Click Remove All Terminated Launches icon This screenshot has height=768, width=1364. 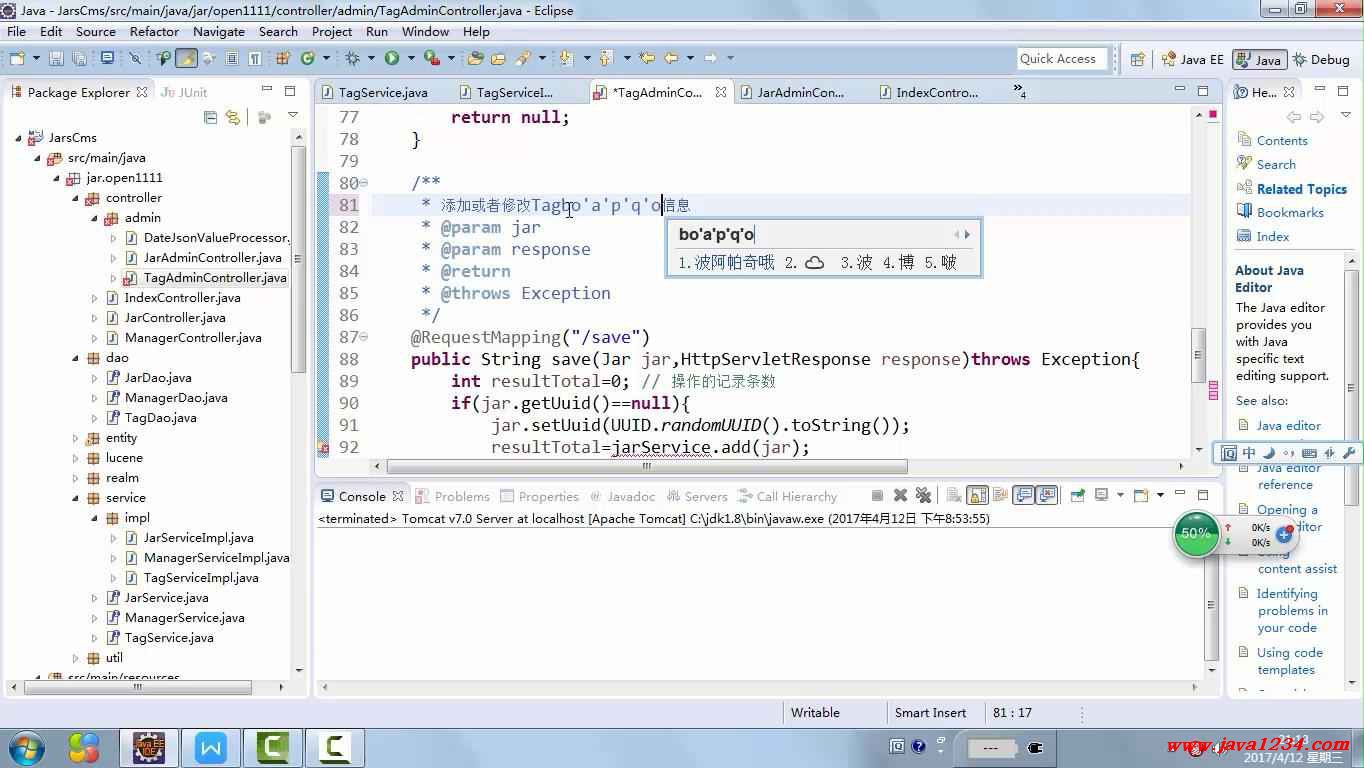click(923, 495)
